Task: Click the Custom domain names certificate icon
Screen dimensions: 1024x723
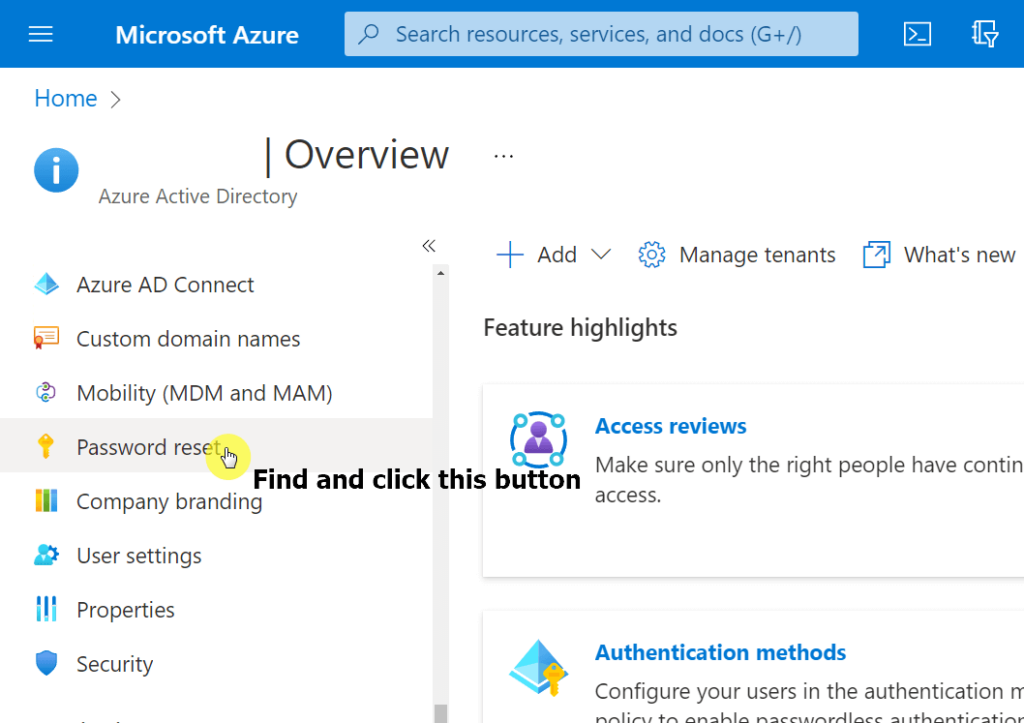Action: tap(46, 338)
